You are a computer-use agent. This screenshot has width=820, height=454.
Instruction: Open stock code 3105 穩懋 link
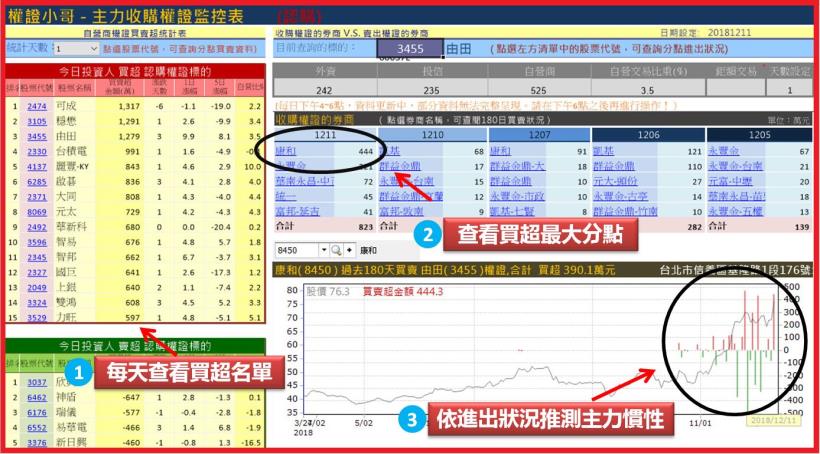(x=37, y=121)
